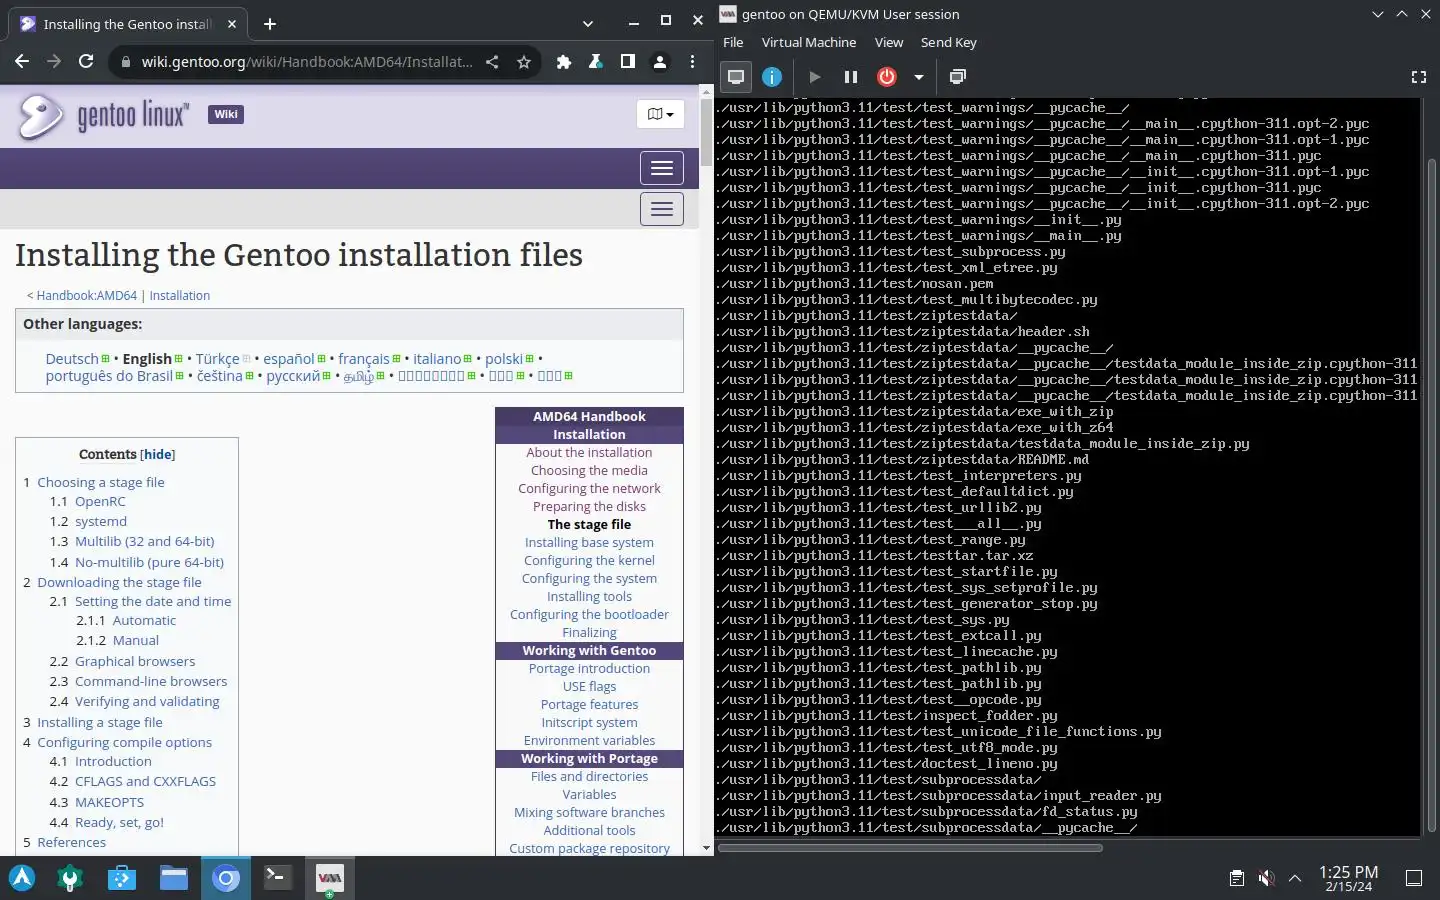Viewport: 1440px width, 900px height.
Task: Close the Installing the Gentoo tab
Action: tap(232, 24)
